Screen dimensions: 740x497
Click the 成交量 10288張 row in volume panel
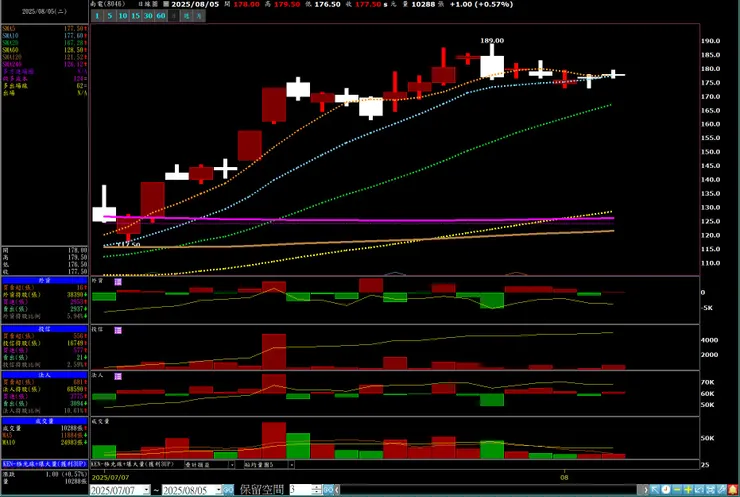44,428
